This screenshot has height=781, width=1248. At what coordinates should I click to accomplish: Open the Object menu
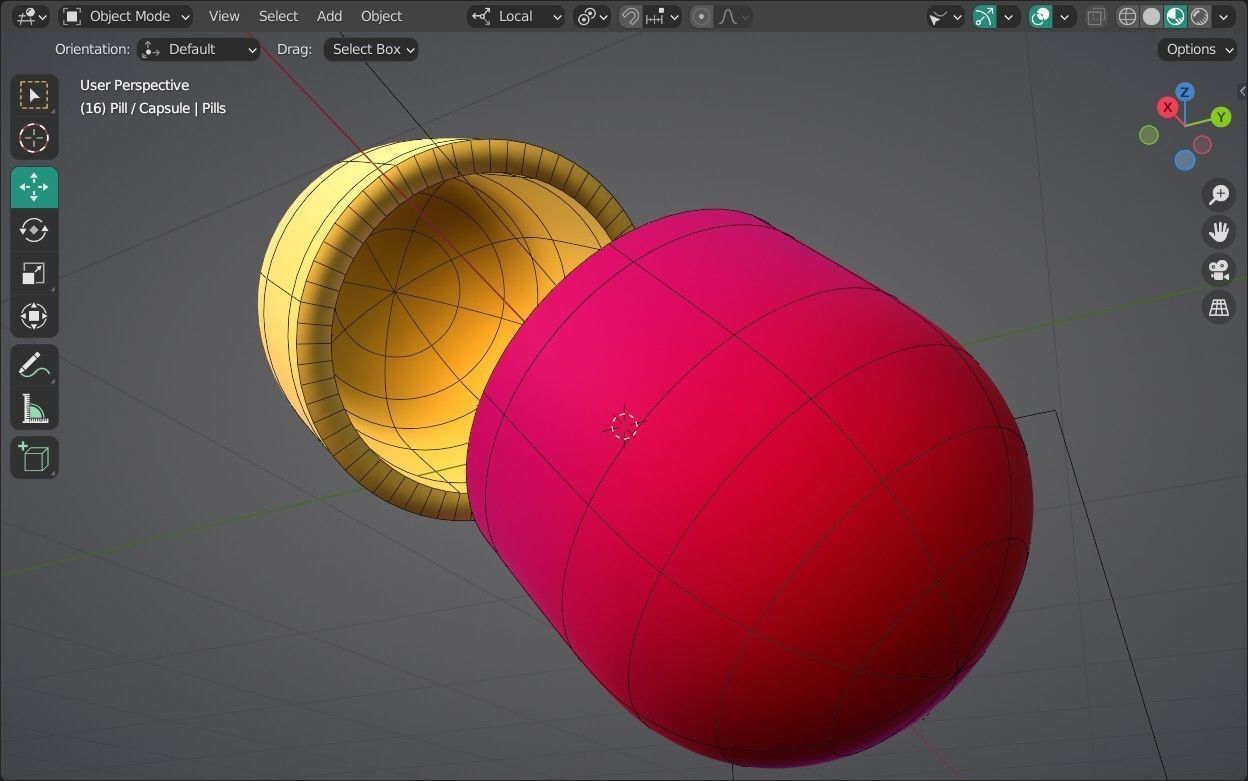tap(381, 16)
